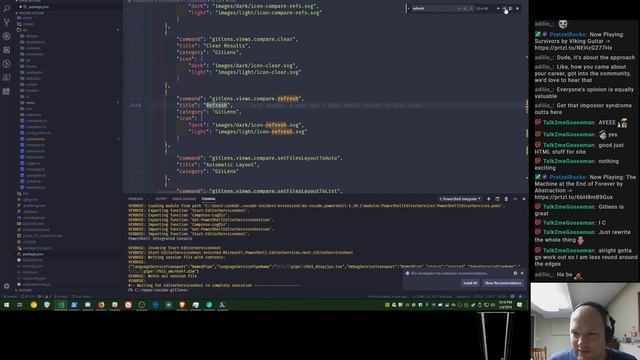
Task: Click code text "gitlens.views.compare.setFilesLayoutToAuto"
Action: pos(276,158)
